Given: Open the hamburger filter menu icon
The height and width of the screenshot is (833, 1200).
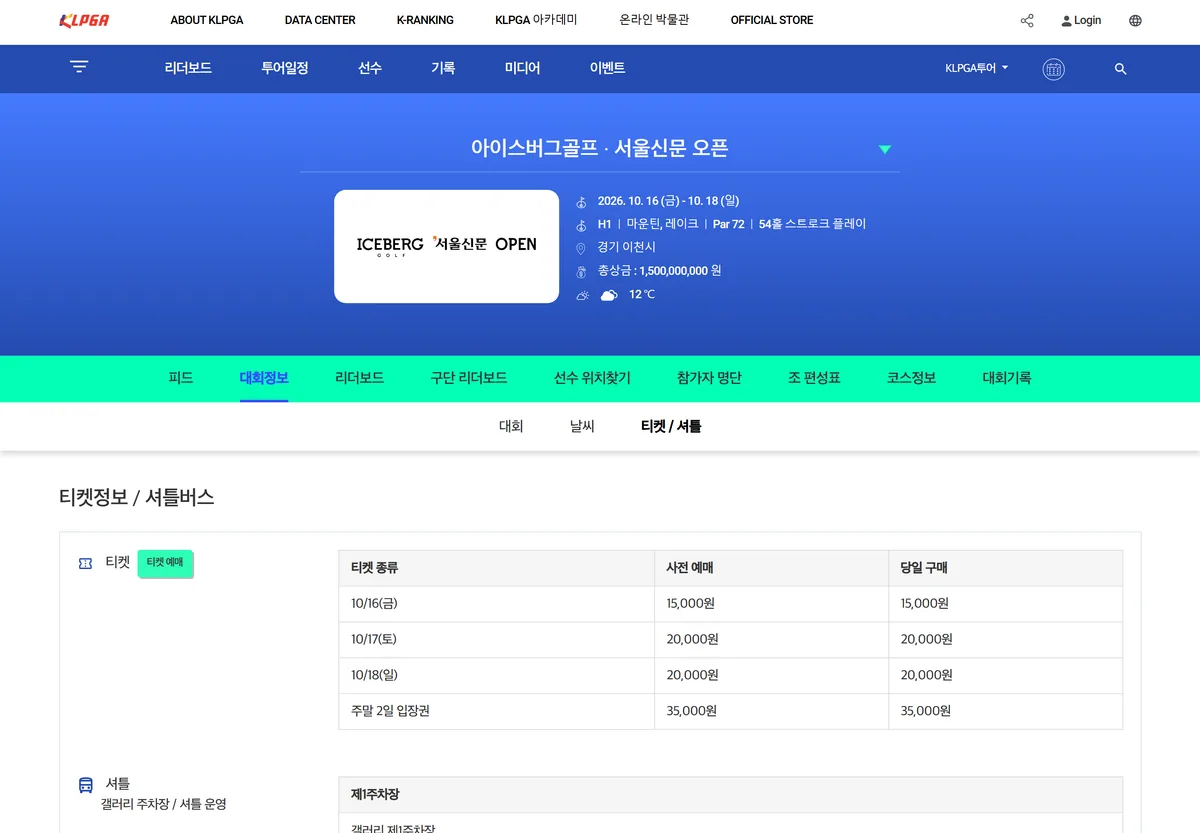Looking at the screenshot, I should pyautogui.click(x=79, y=67).
